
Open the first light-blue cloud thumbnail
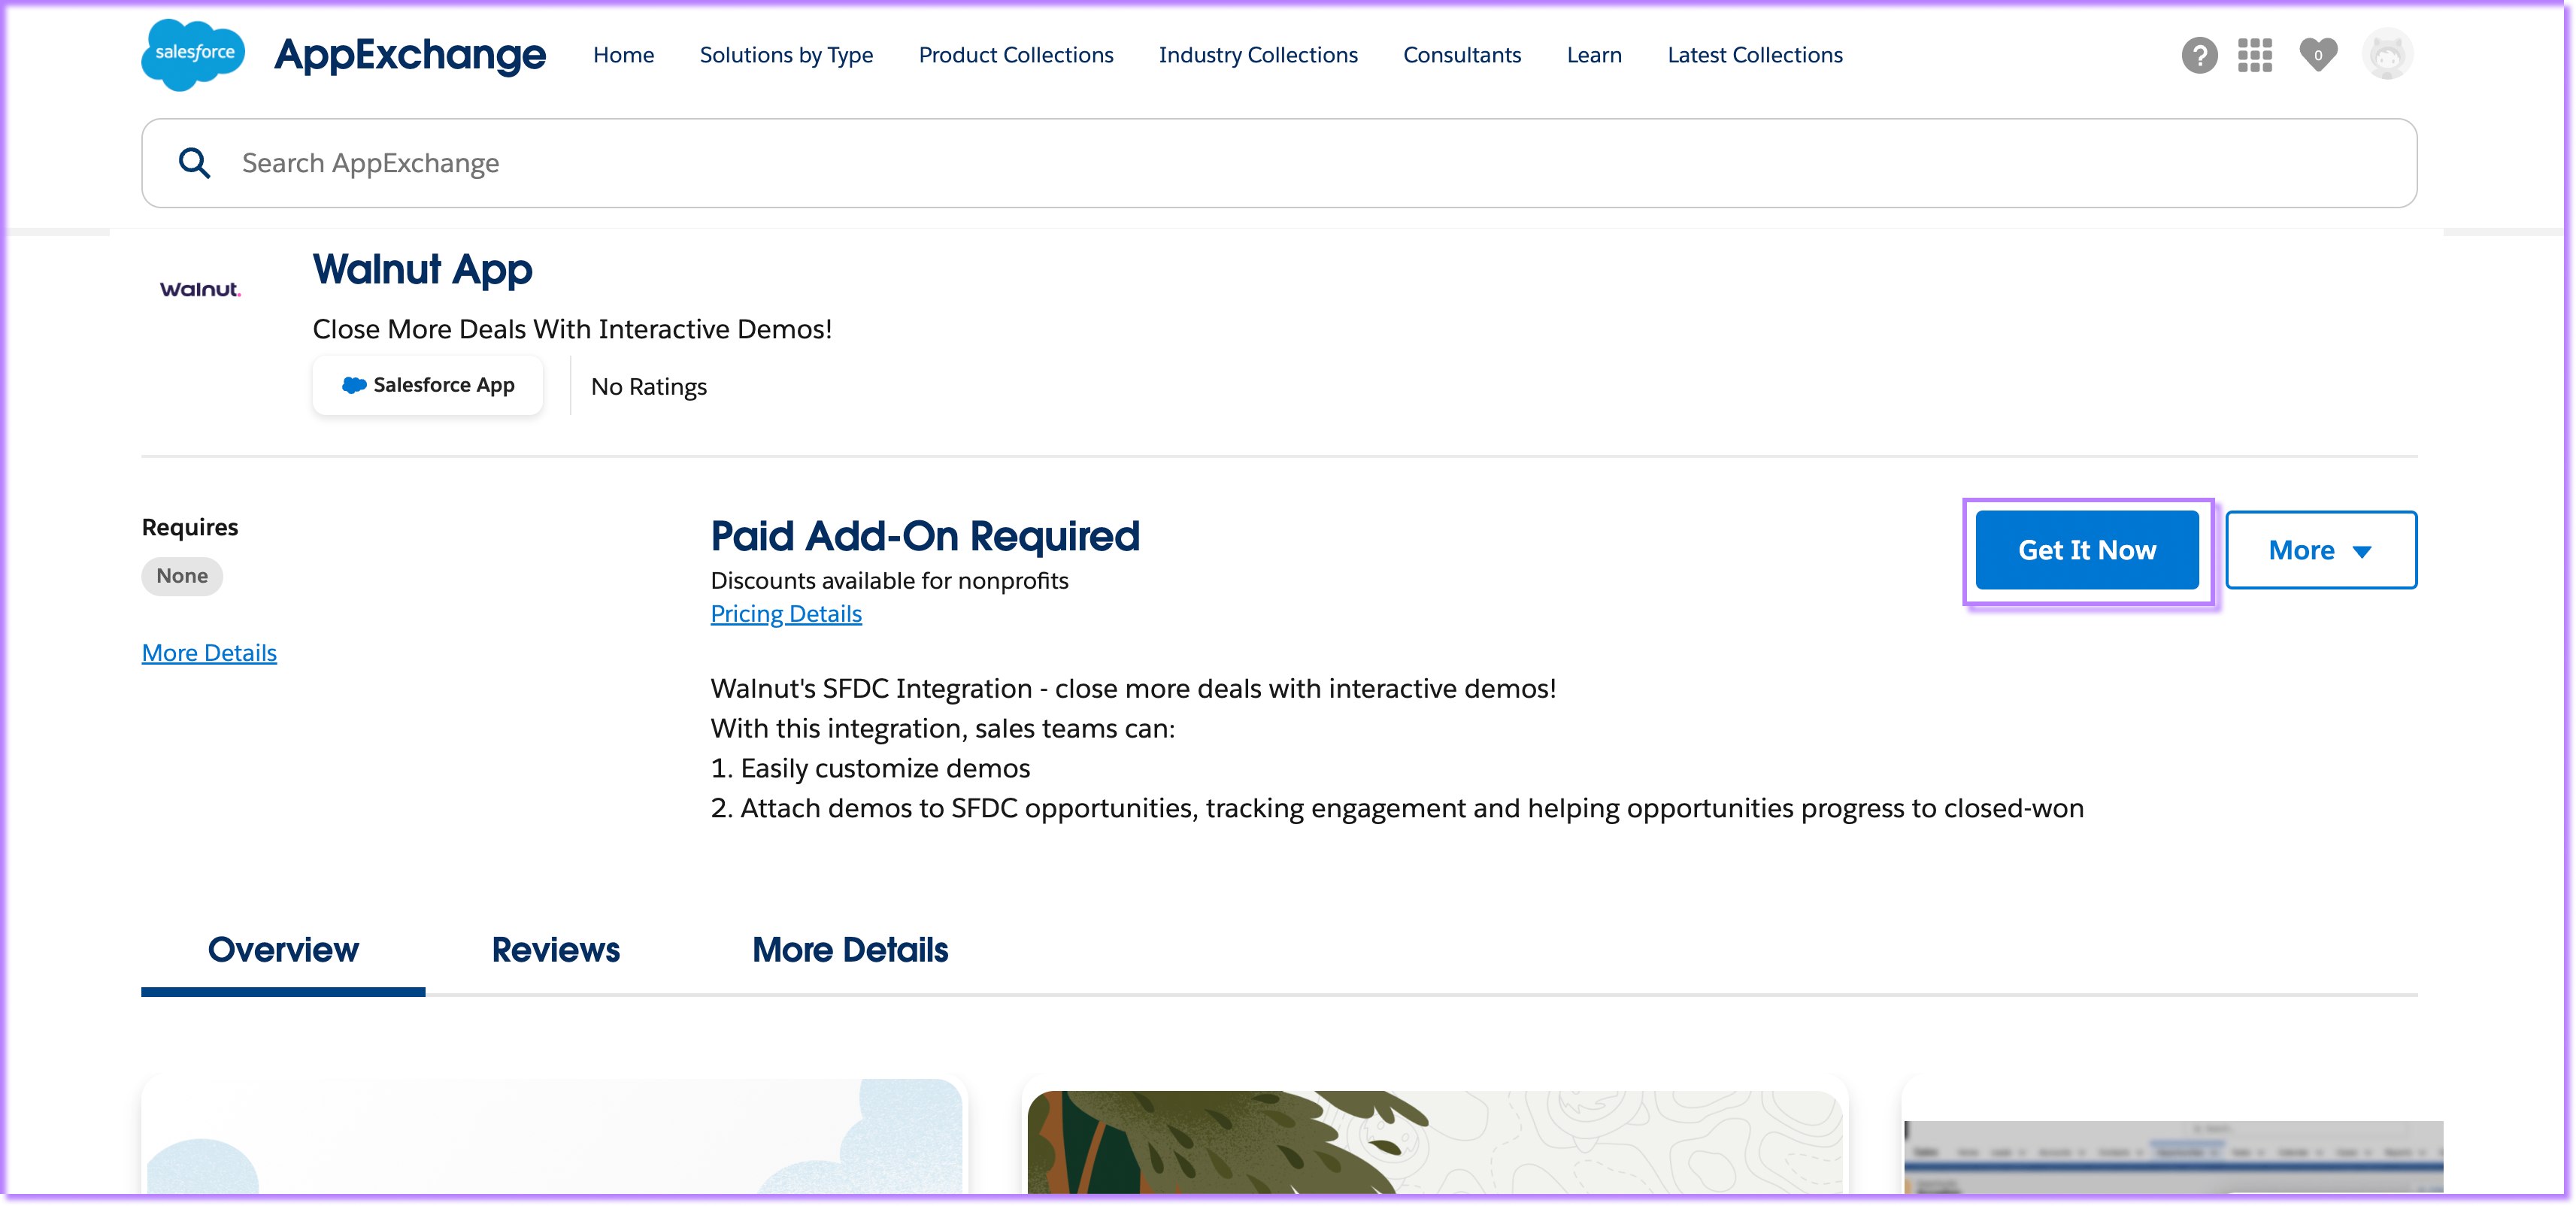tap(554, 1135)
